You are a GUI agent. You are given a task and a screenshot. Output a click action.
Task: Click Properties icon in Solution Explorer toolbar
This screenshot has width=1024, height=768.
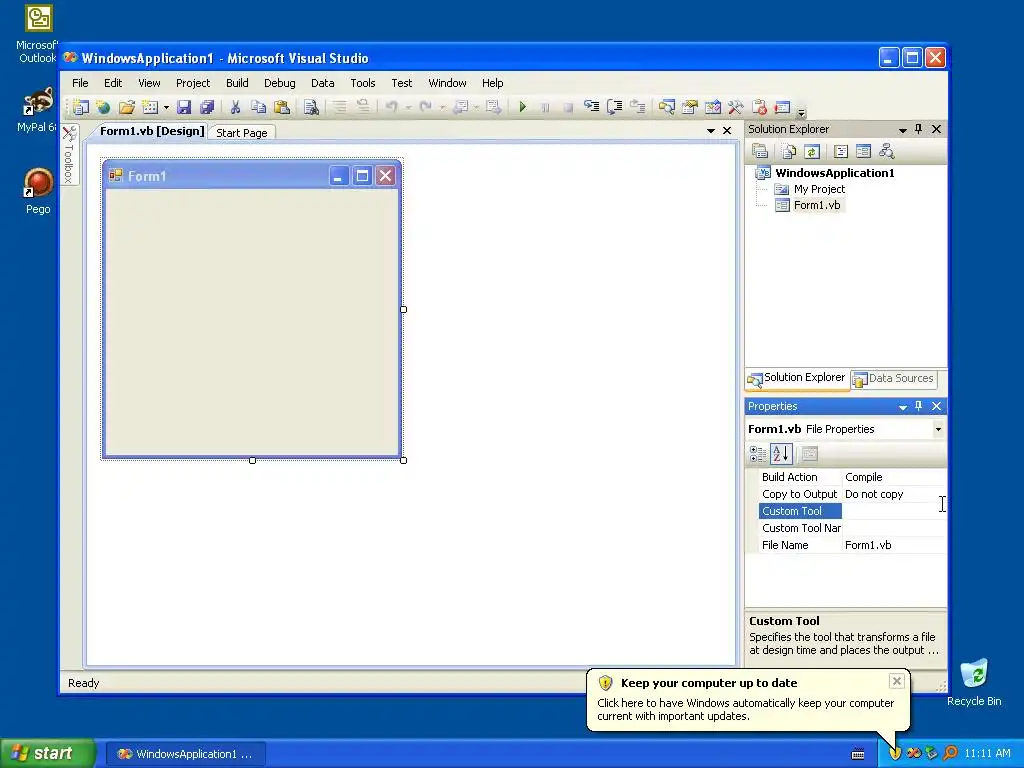pyautogui.click(x=760, y=152)
